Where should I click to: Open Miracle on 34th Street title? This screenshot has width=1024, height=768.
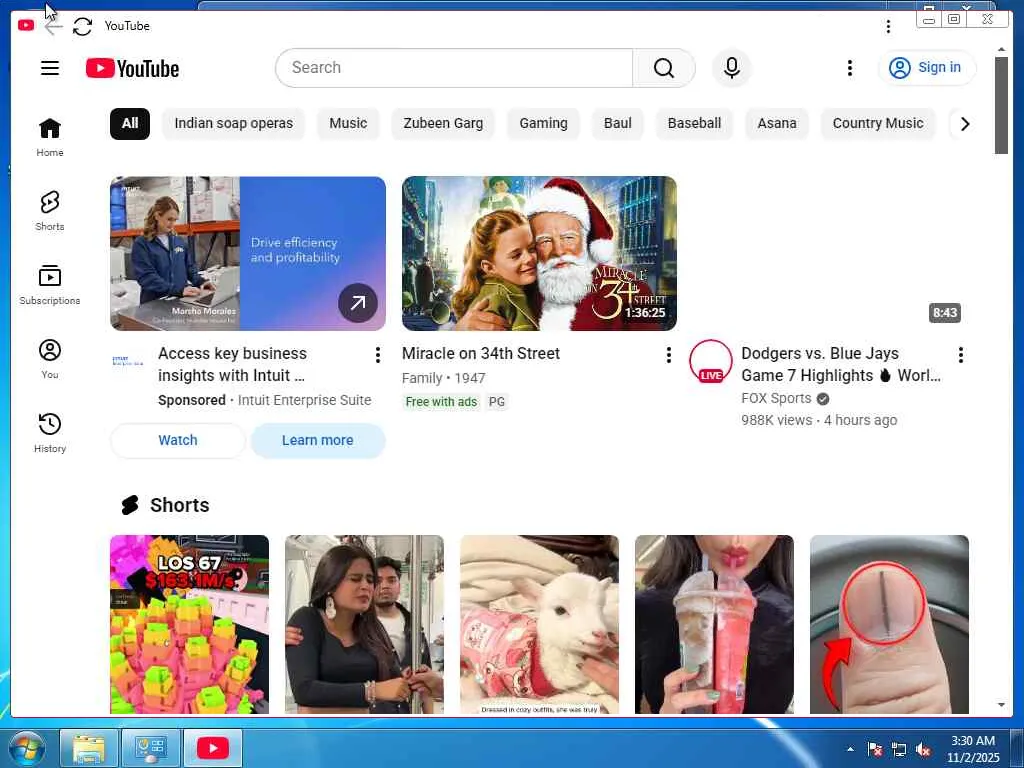[x=481, y=353]
